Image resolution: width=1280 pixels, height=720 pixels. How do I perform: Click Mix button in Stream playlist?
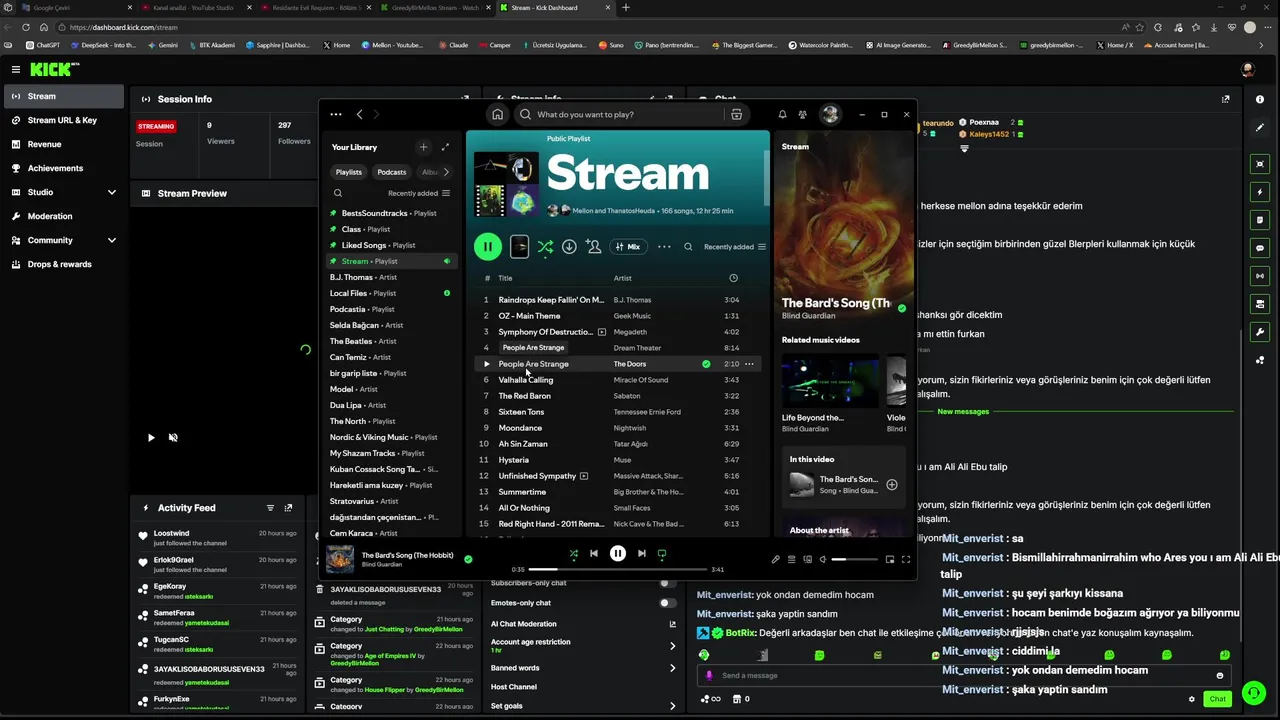628,246
